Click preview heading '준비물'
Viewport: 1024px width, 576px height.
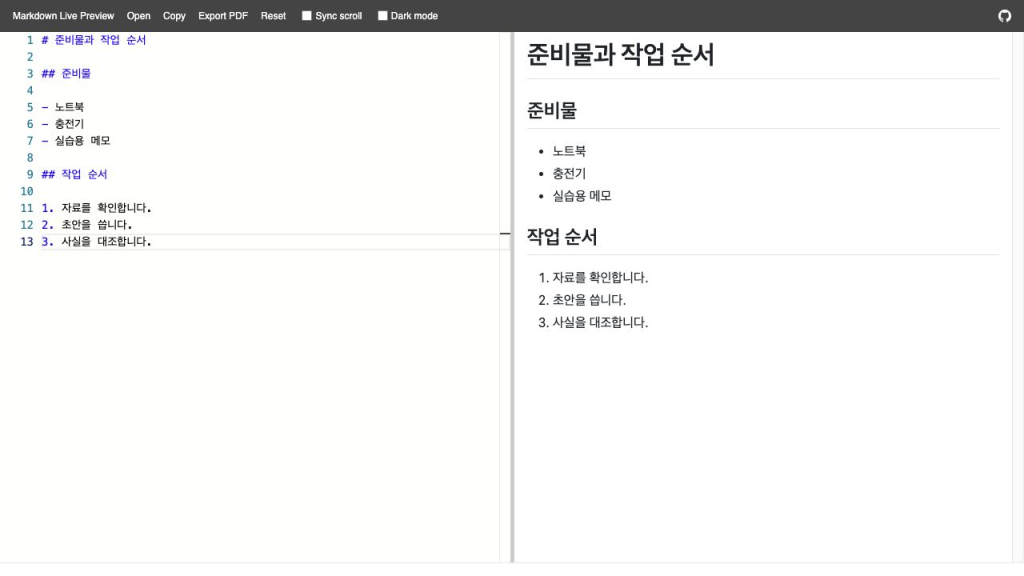[x=552, y=110]
